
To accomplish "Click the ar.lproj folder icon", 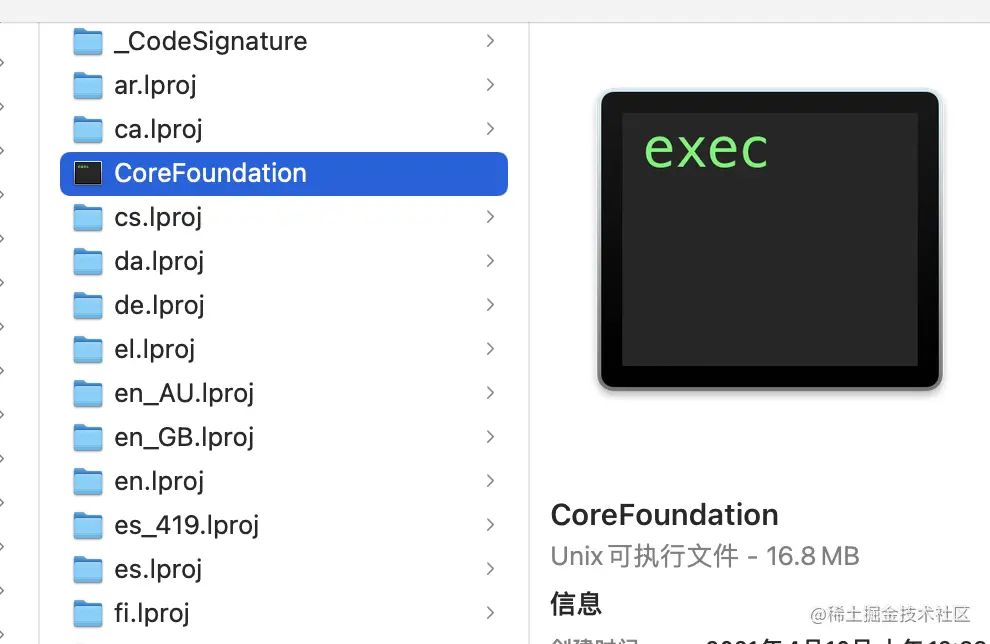I will [x=88, y=85].
